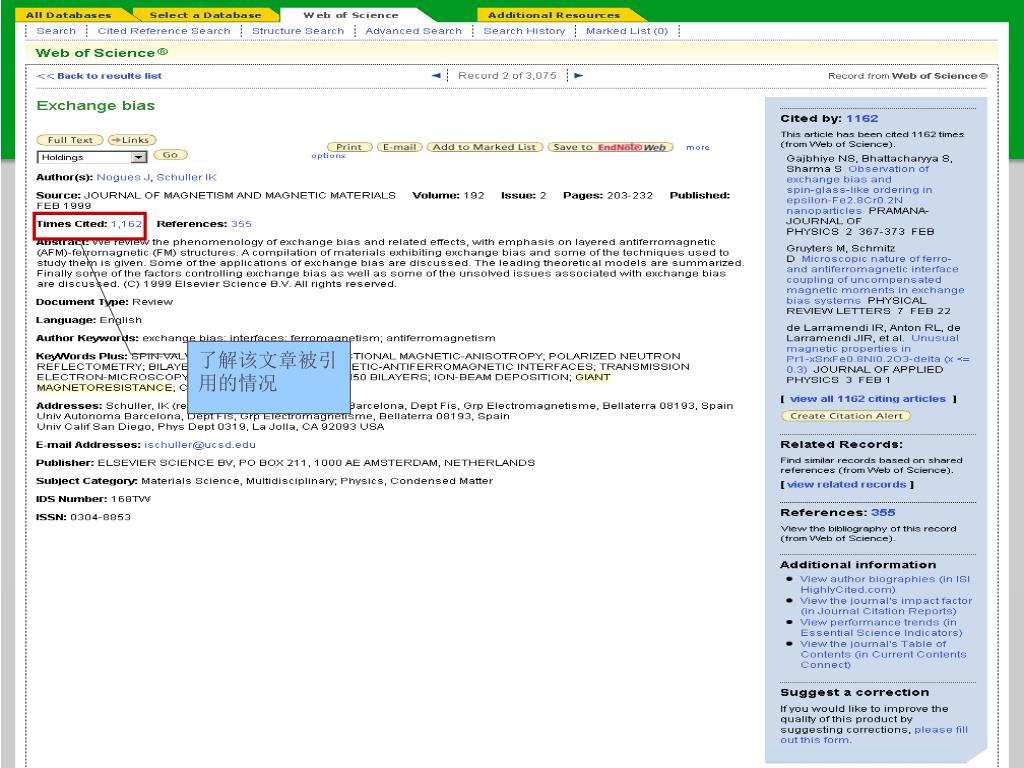The image size is (1024, 768).
Task: Open Marked List (0)
Action: [x=627, y=31]
